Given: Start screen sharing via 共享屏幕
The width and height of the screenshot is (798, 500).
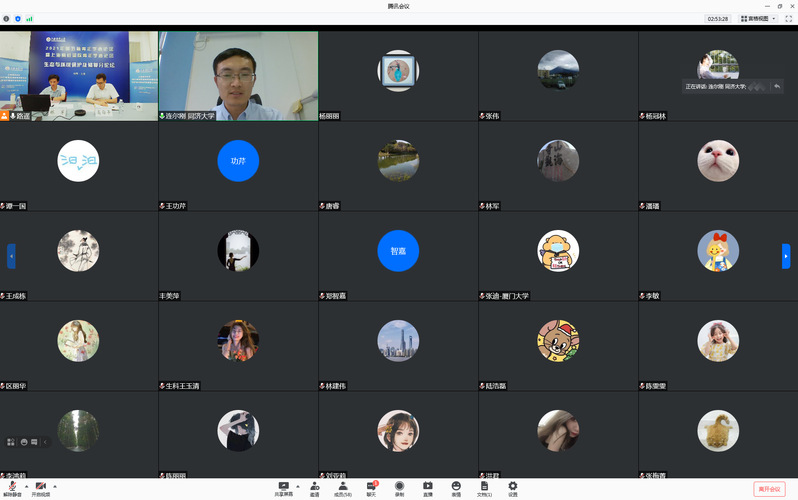Looking at the screenshot, I should tap(284, 487).
